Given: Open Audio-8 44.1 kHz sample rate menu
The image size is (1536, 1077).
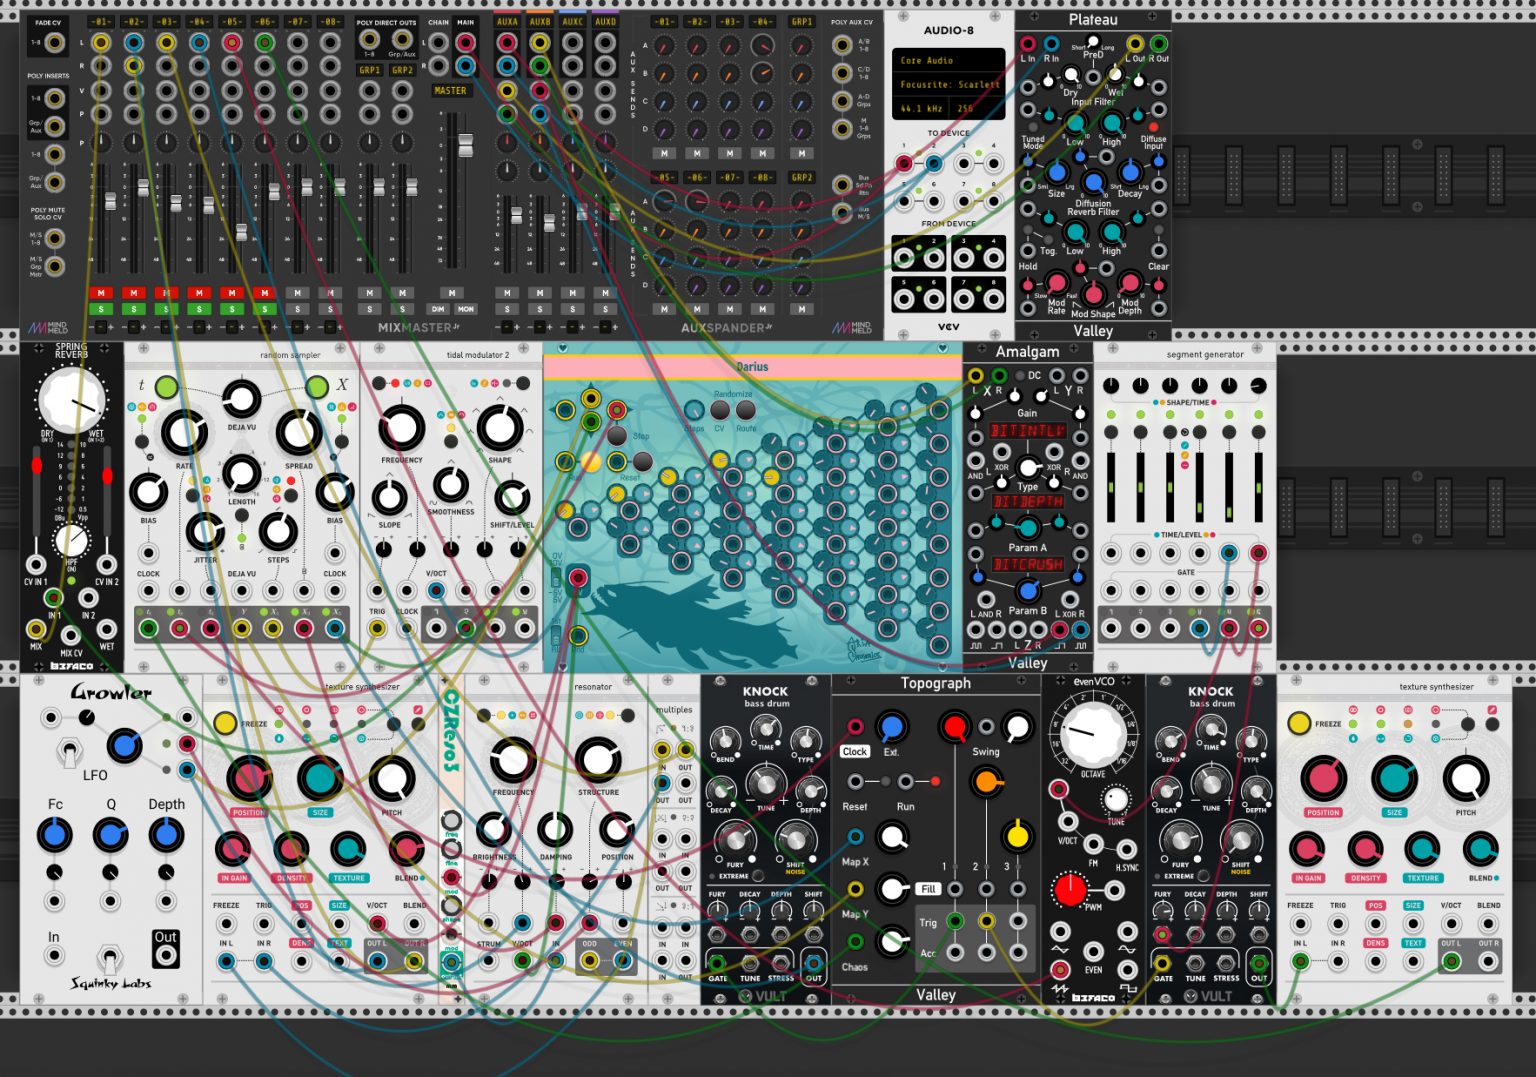Looking at the screenshot, I should [921, 109].
